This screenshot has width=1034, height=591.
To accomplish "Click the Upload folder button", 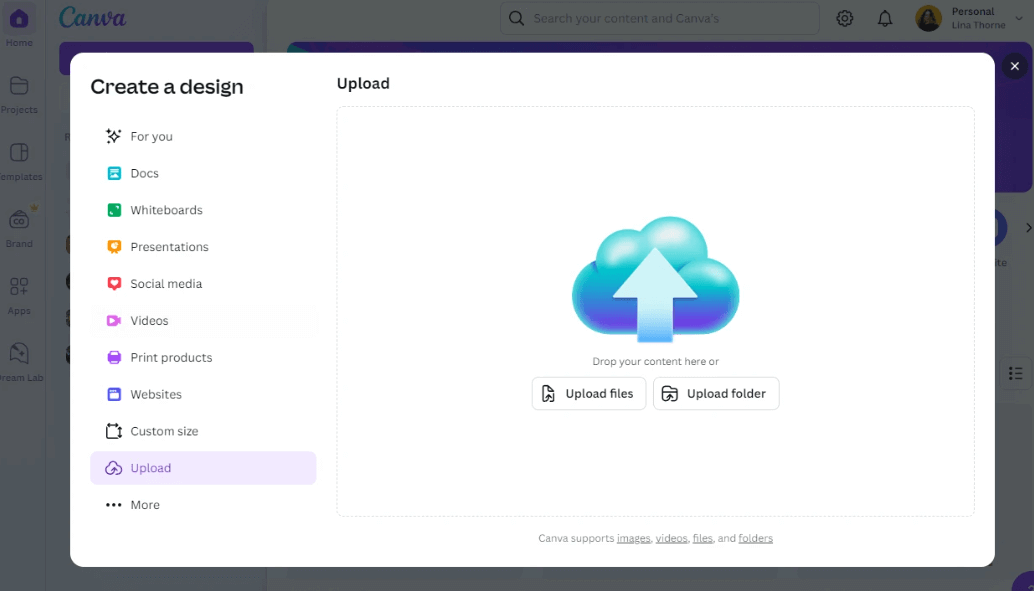I will coord(716,393).
